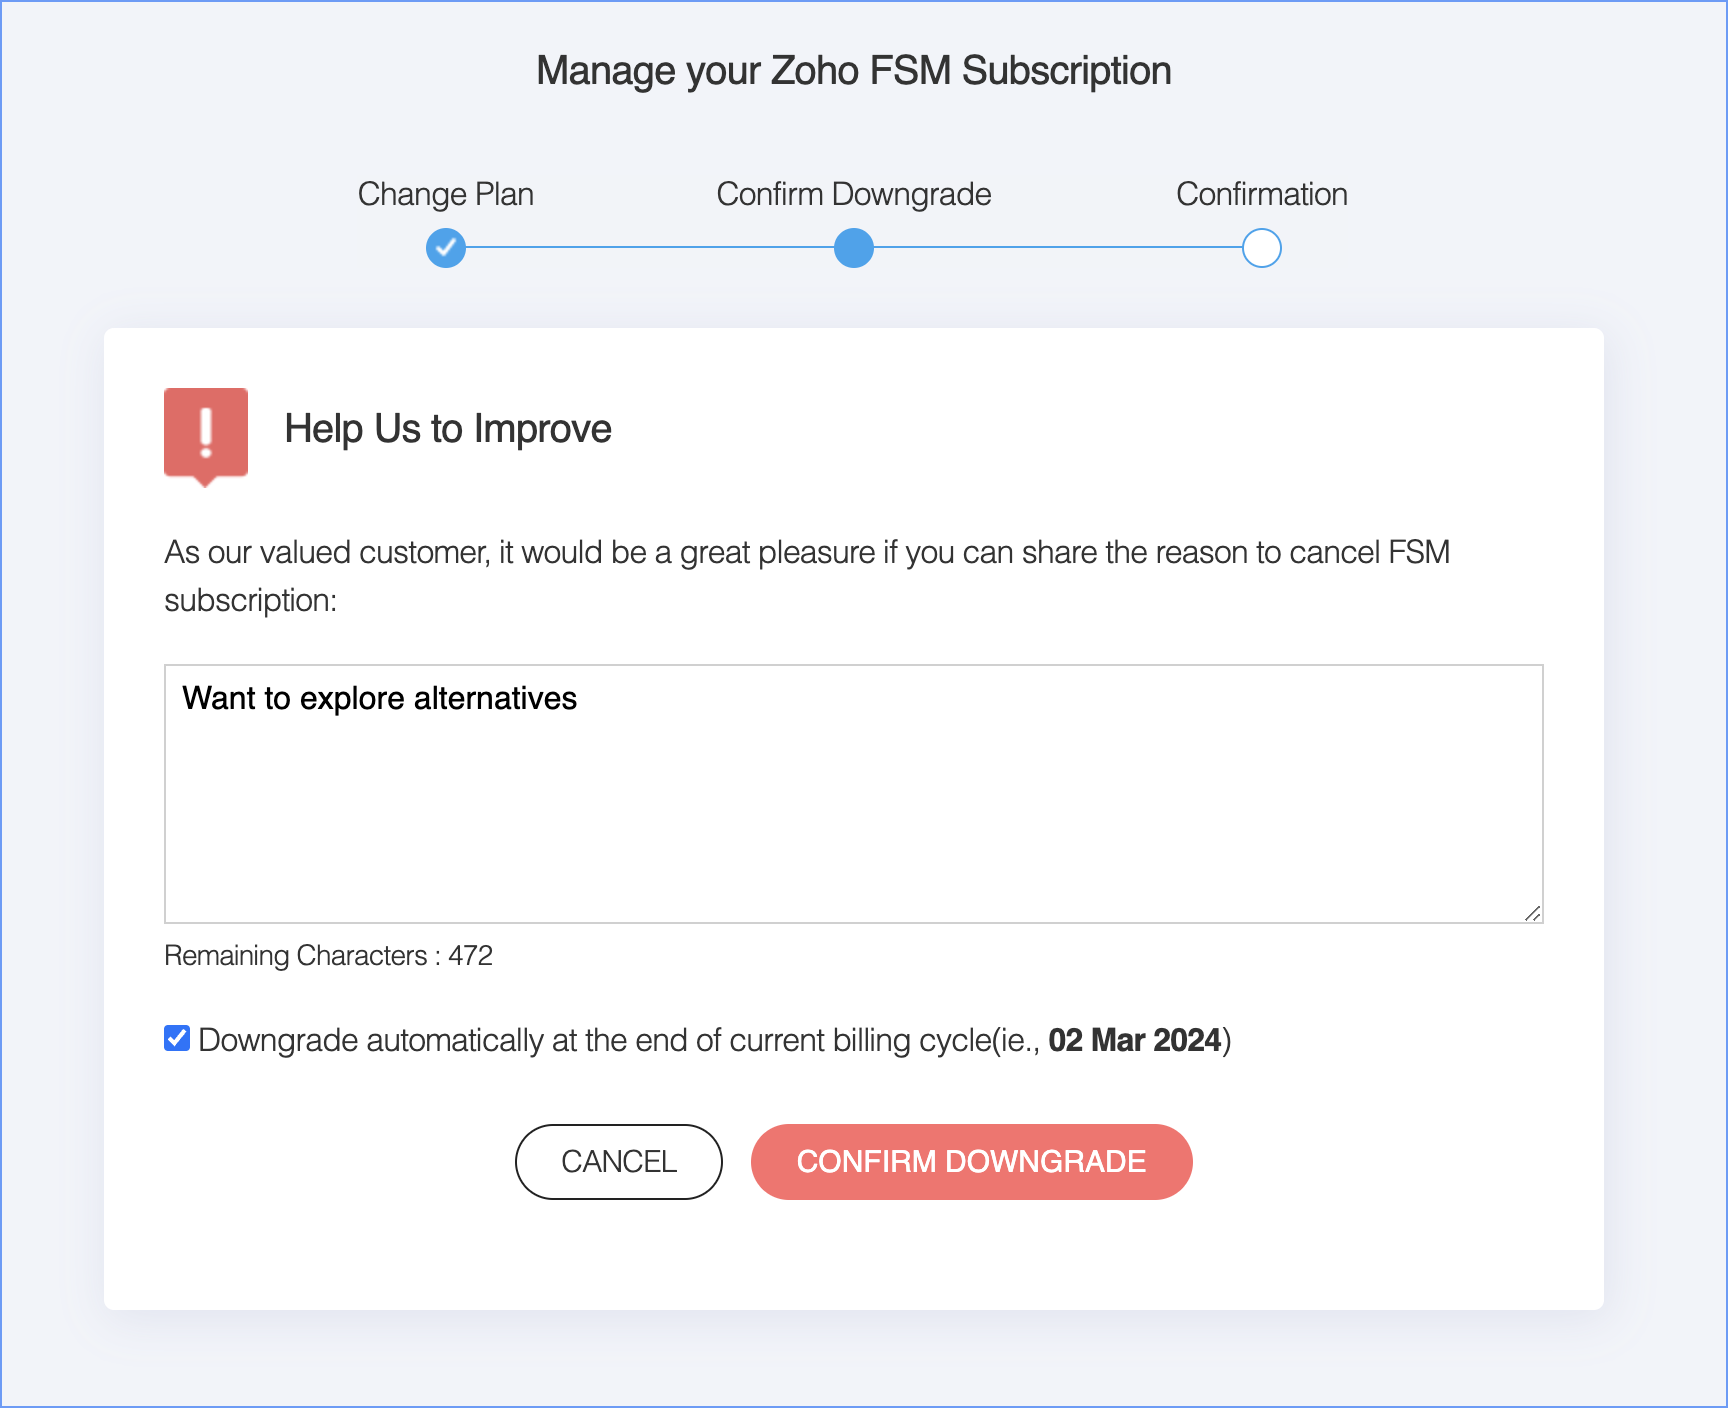1728x1408 pixels.
Task: Click progress line between Confirm Downgrade and Confirmation
Action: [x=1058, y=248]
